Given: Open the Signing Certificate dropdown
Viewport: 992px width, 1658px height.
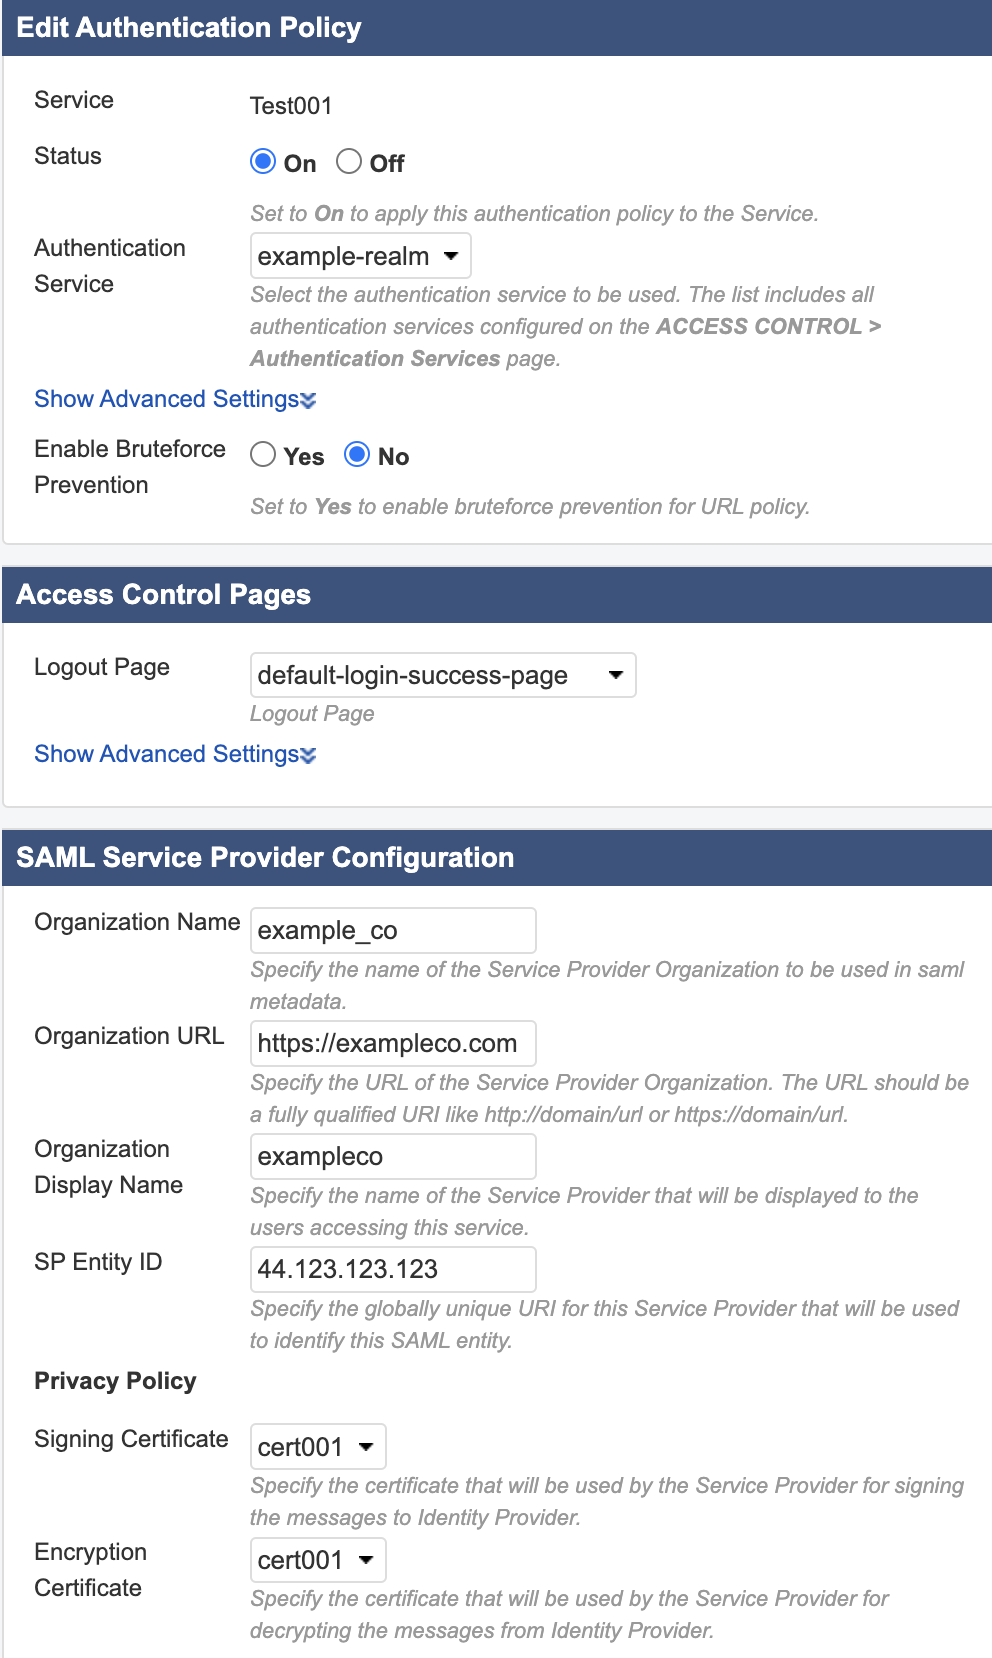Looking at the screenshot, I should (x=317, y=1446).
